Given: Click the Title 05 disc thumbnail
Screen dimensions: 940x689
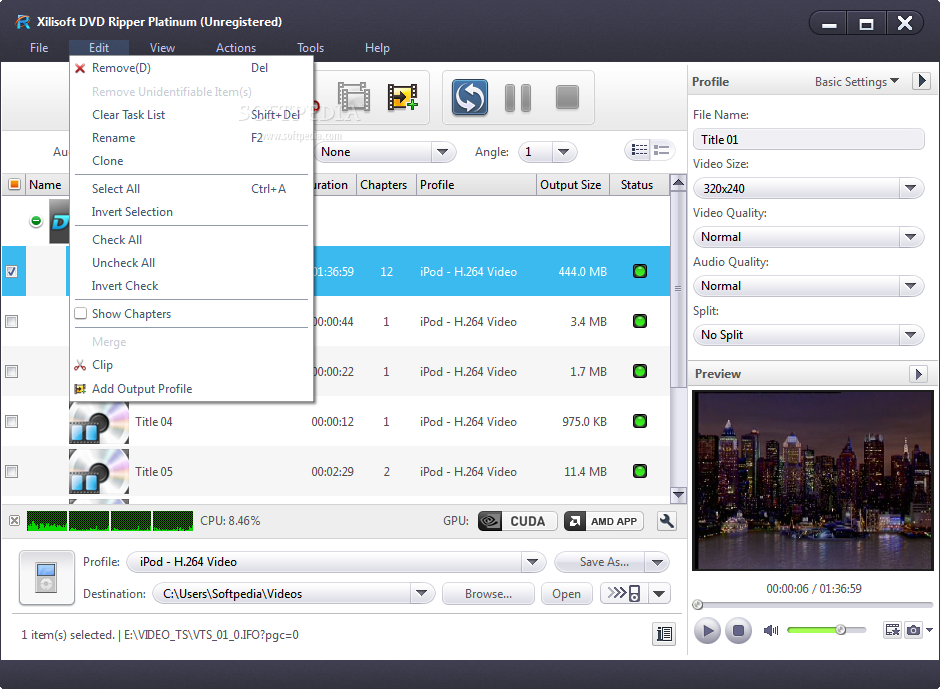Looking at the screenshot, I should click(x=99, y=471).
